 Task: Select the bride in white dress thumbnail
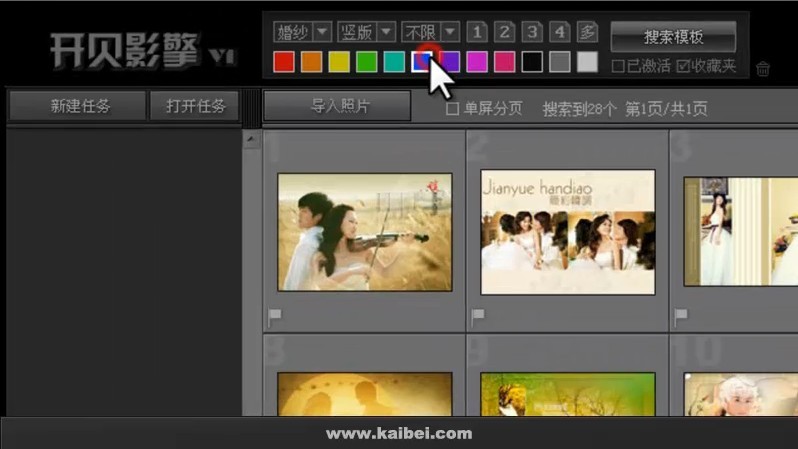[x=740, y=232]
